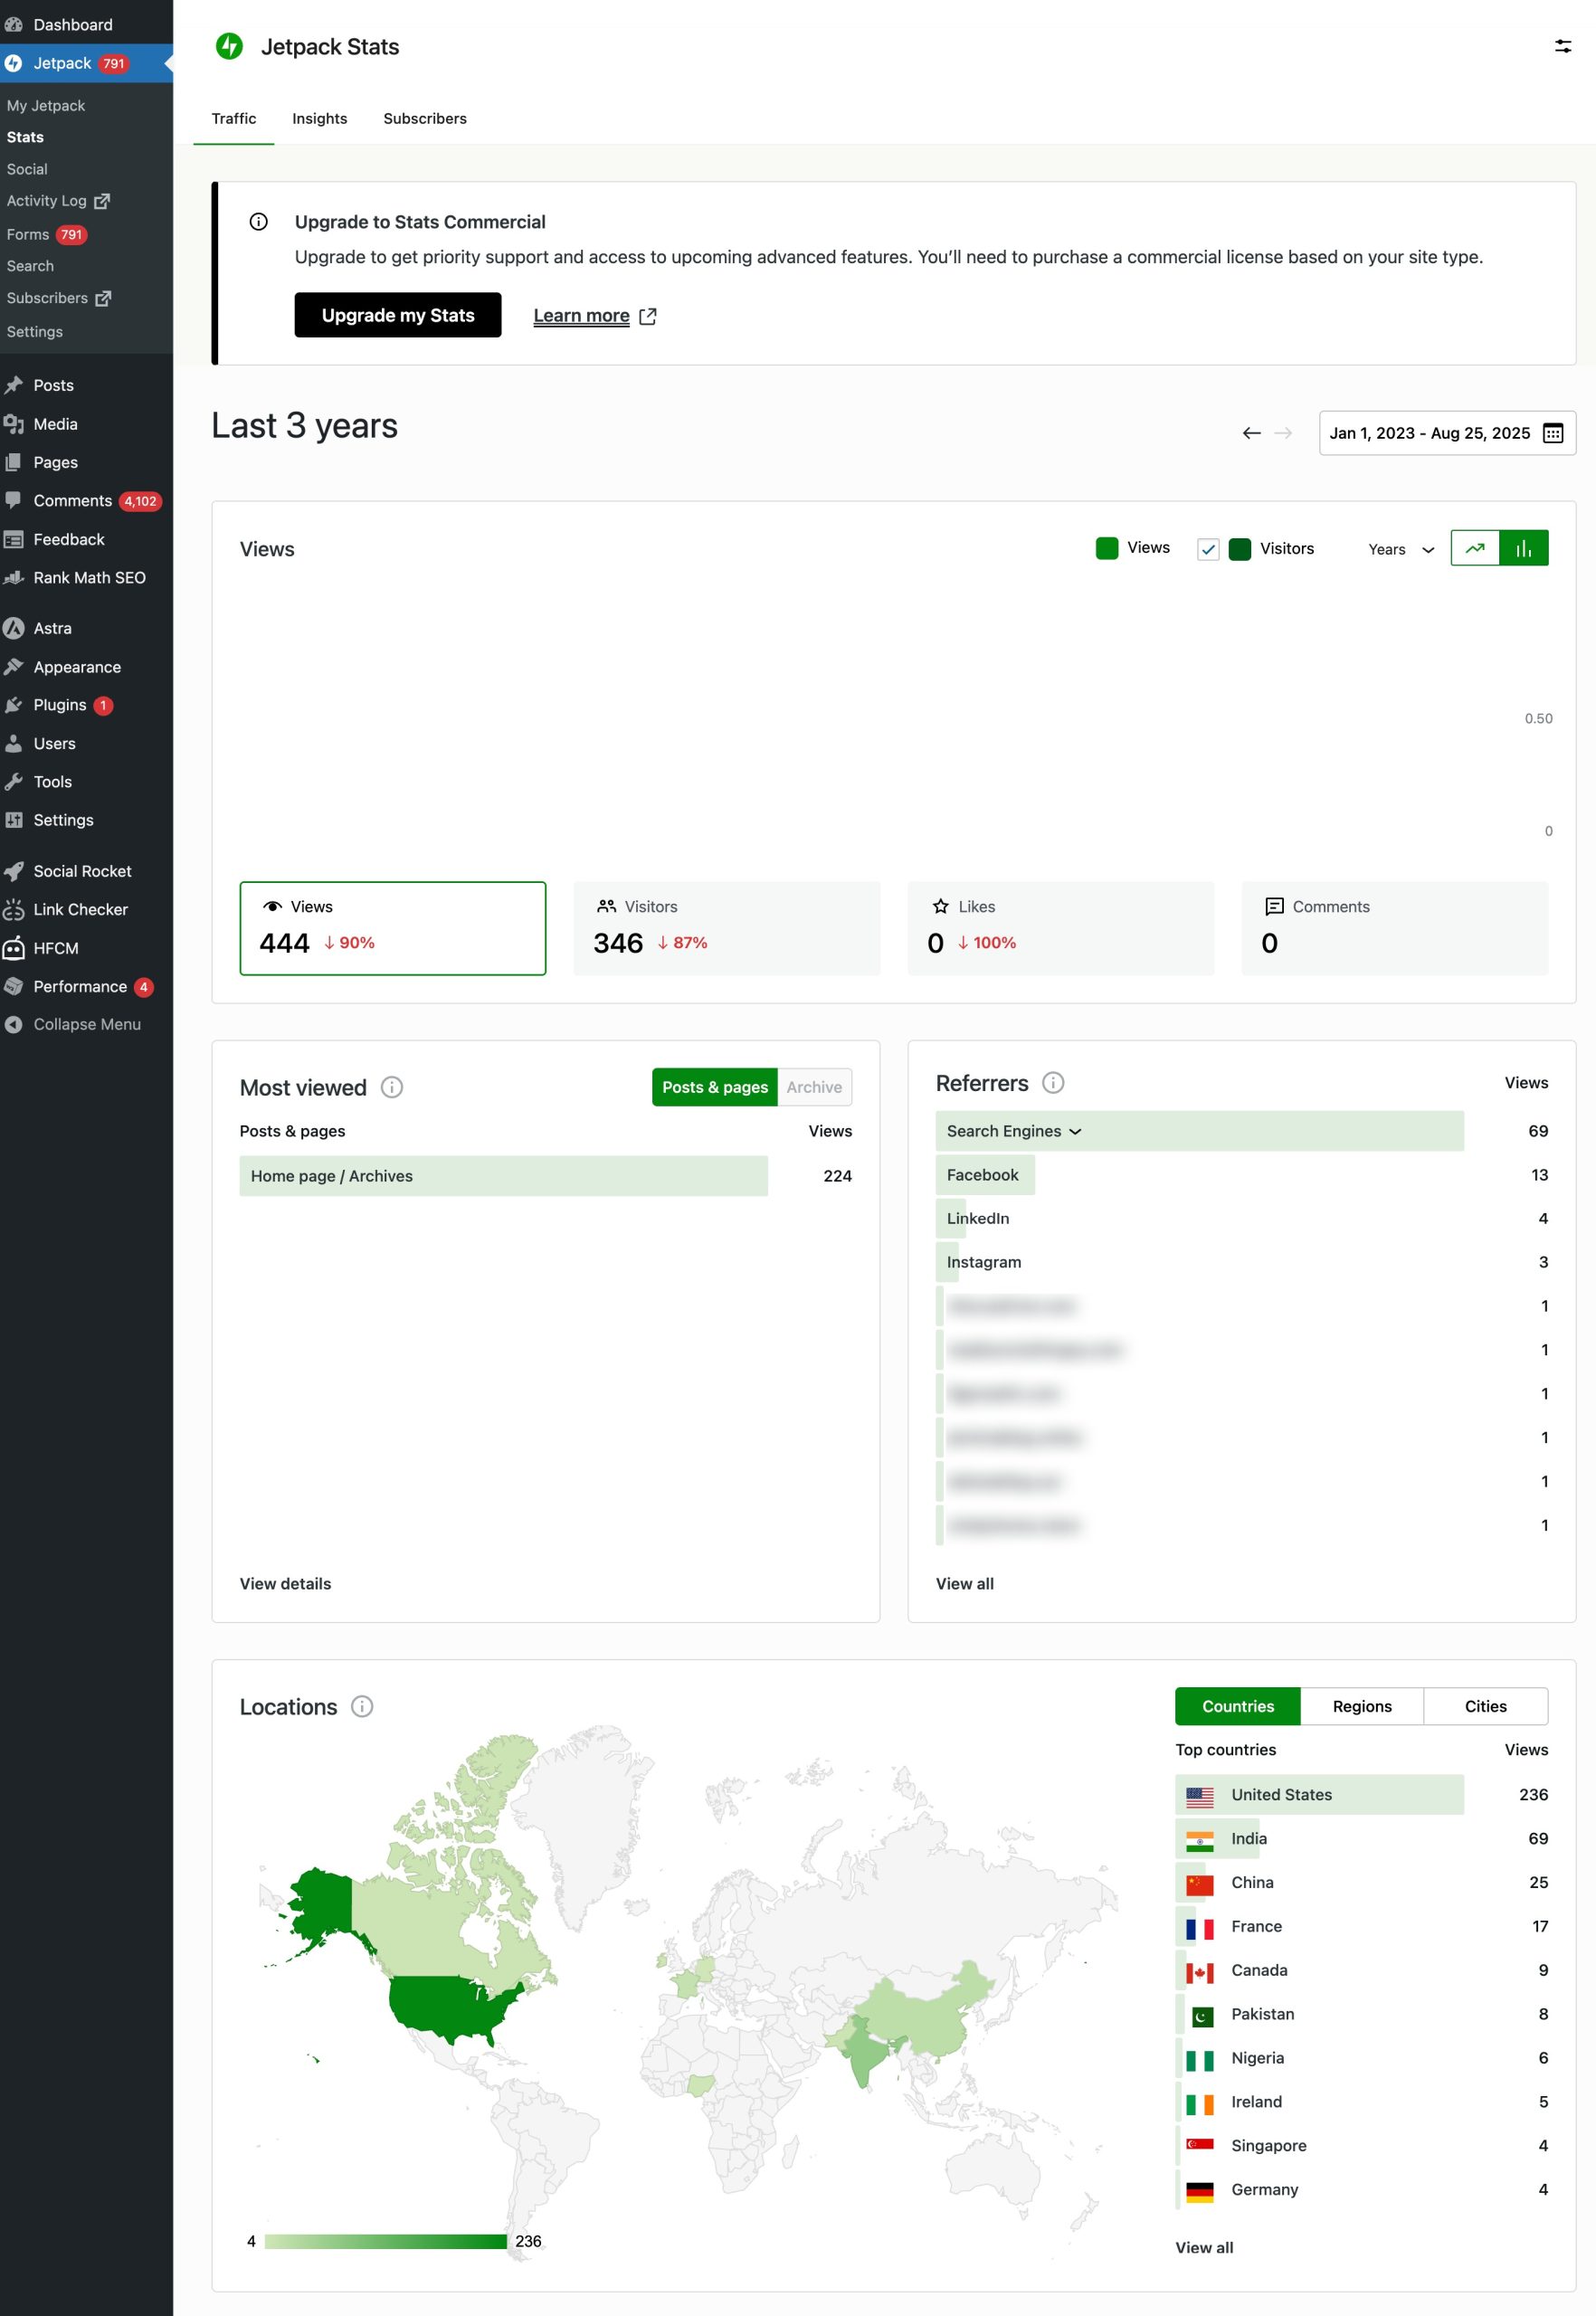Open the Traffic tab
This screenshot has width=1596, height=2316.
[234, 118]
